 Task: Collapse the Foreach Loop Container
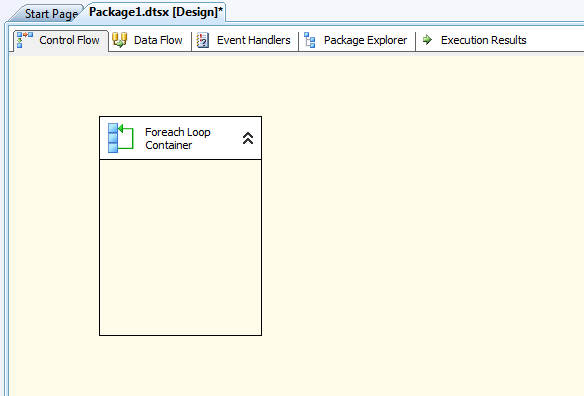tap(248, 138)
